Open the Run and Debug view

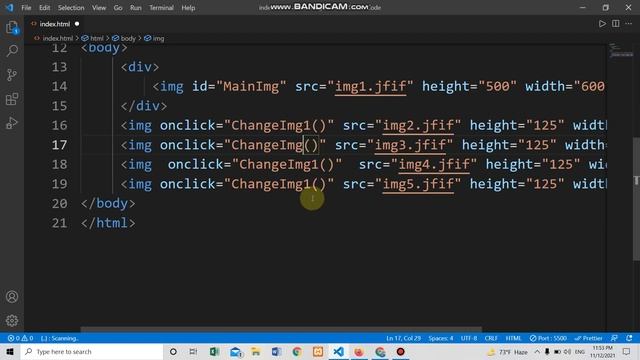[12, 123]
